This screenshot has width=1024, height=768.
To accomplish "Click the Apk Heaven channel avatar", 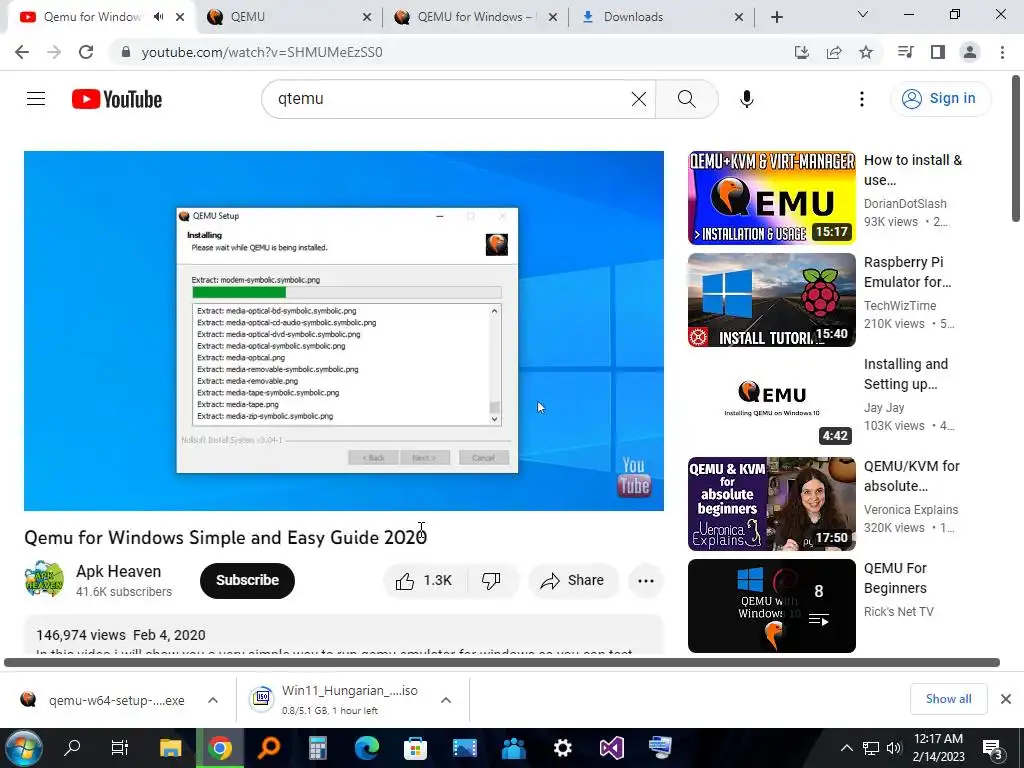I will coord(44,579).
